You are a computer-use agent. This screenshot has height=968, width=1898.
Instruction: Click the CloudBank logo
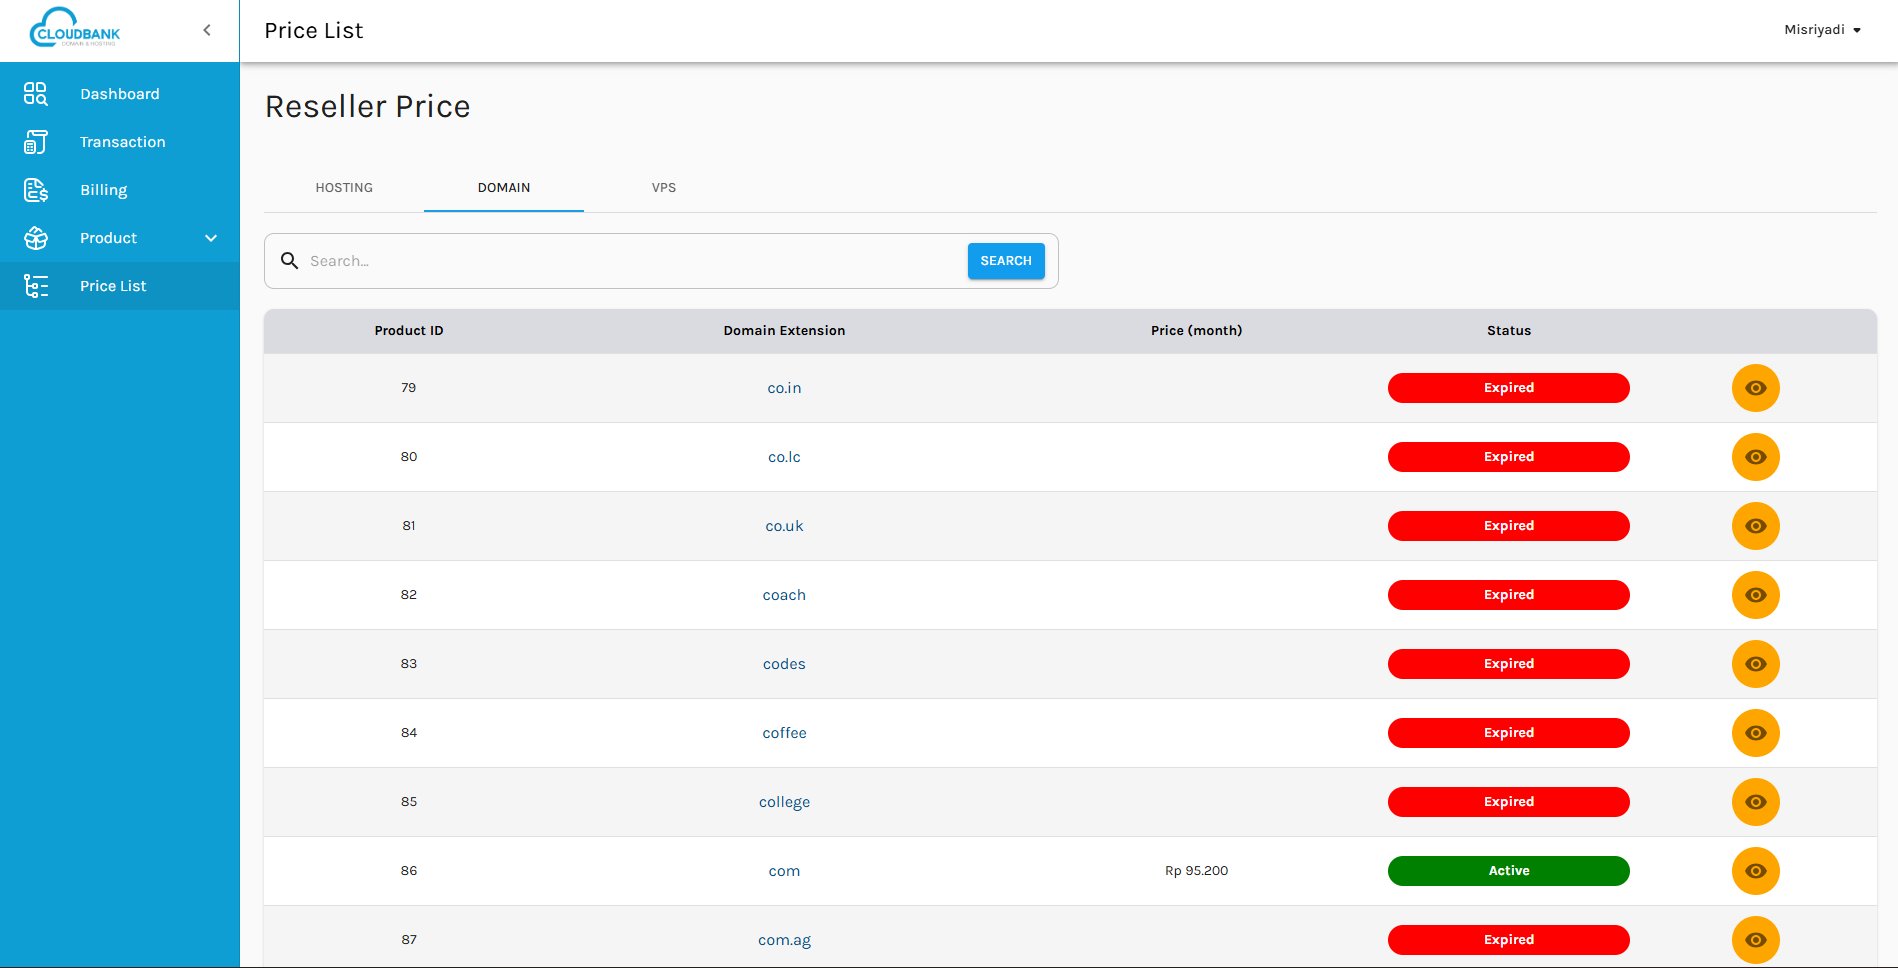(x=75, y=29)
